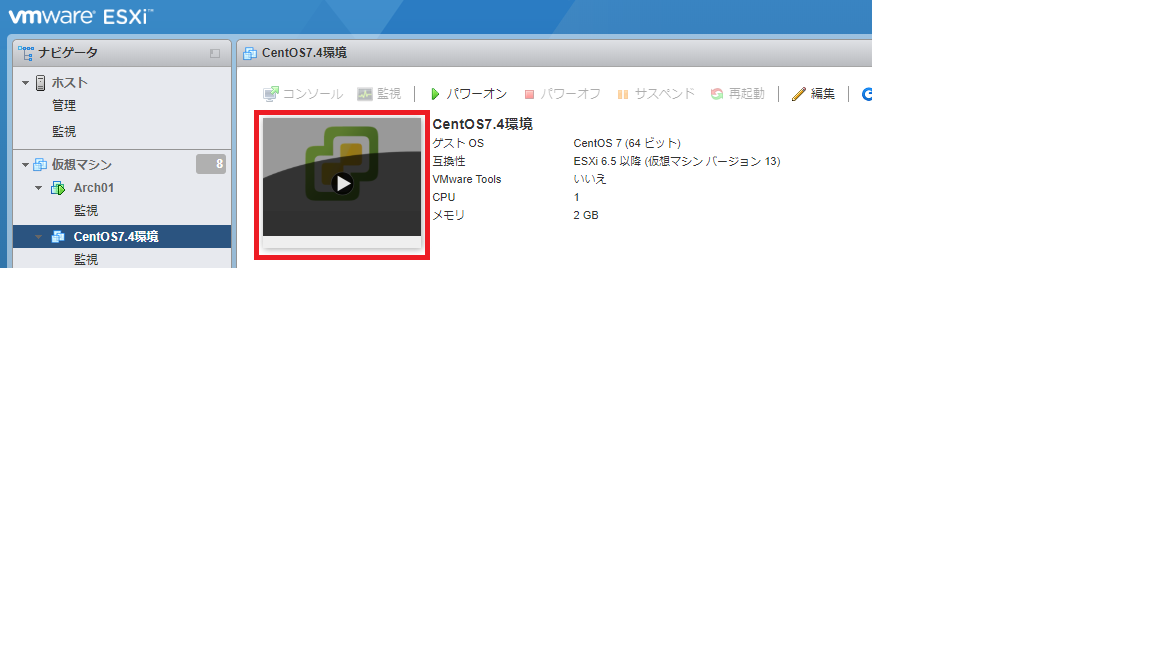Collapse the CentOS7.4 tree node
The height and width of the screenshot is (648, 1152).
click(38, 237)
